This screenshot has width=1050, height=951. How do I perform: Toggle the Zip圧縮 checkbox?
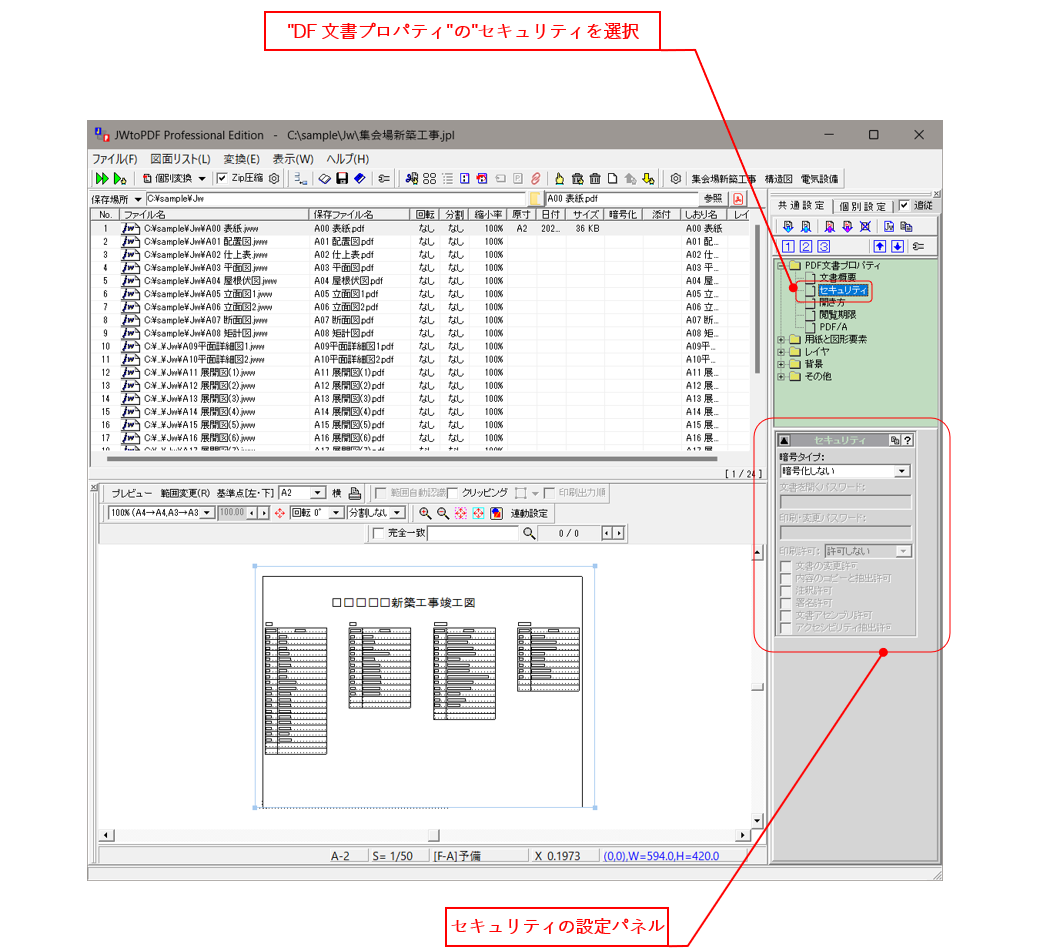[x=222, y=178]
